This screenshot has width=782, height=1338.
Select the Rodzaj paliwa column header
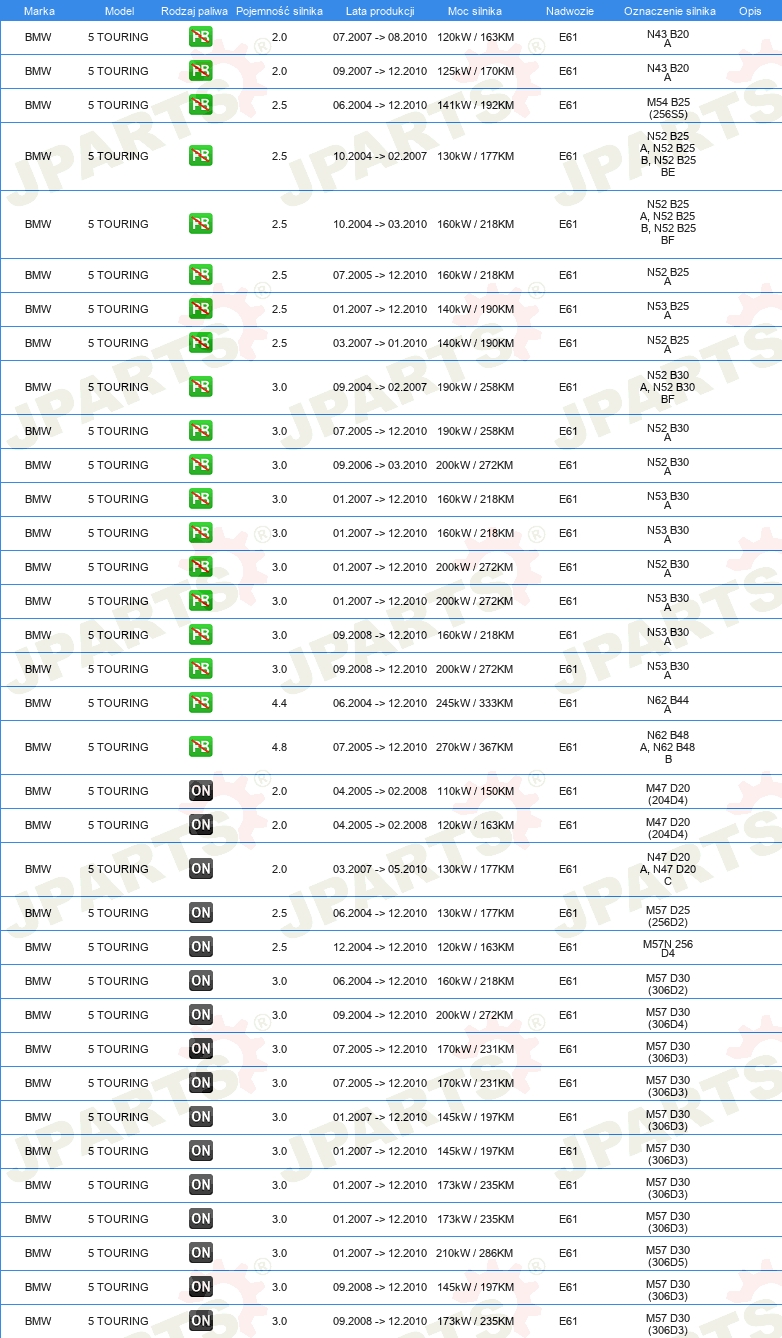point(194,10)
